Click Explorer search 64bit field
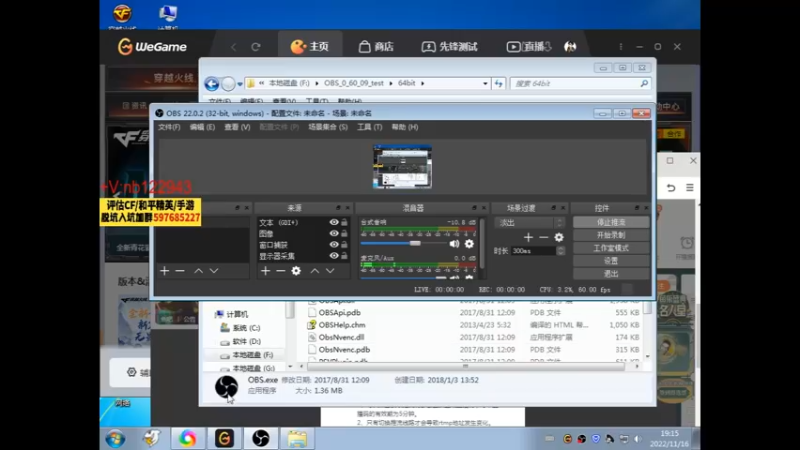 (x=580, y=83)
